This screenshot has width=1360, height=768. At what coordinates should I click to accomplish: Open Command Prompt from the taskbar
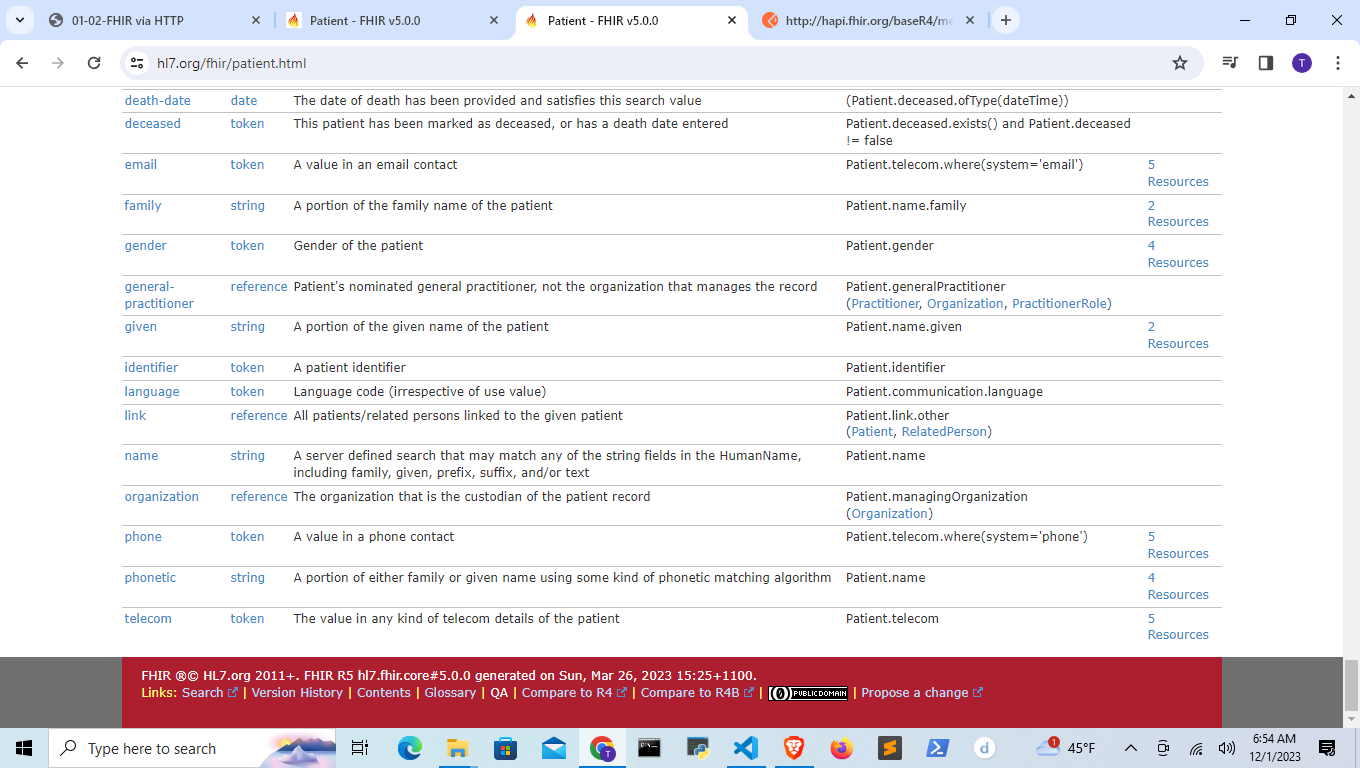[650, 748]
